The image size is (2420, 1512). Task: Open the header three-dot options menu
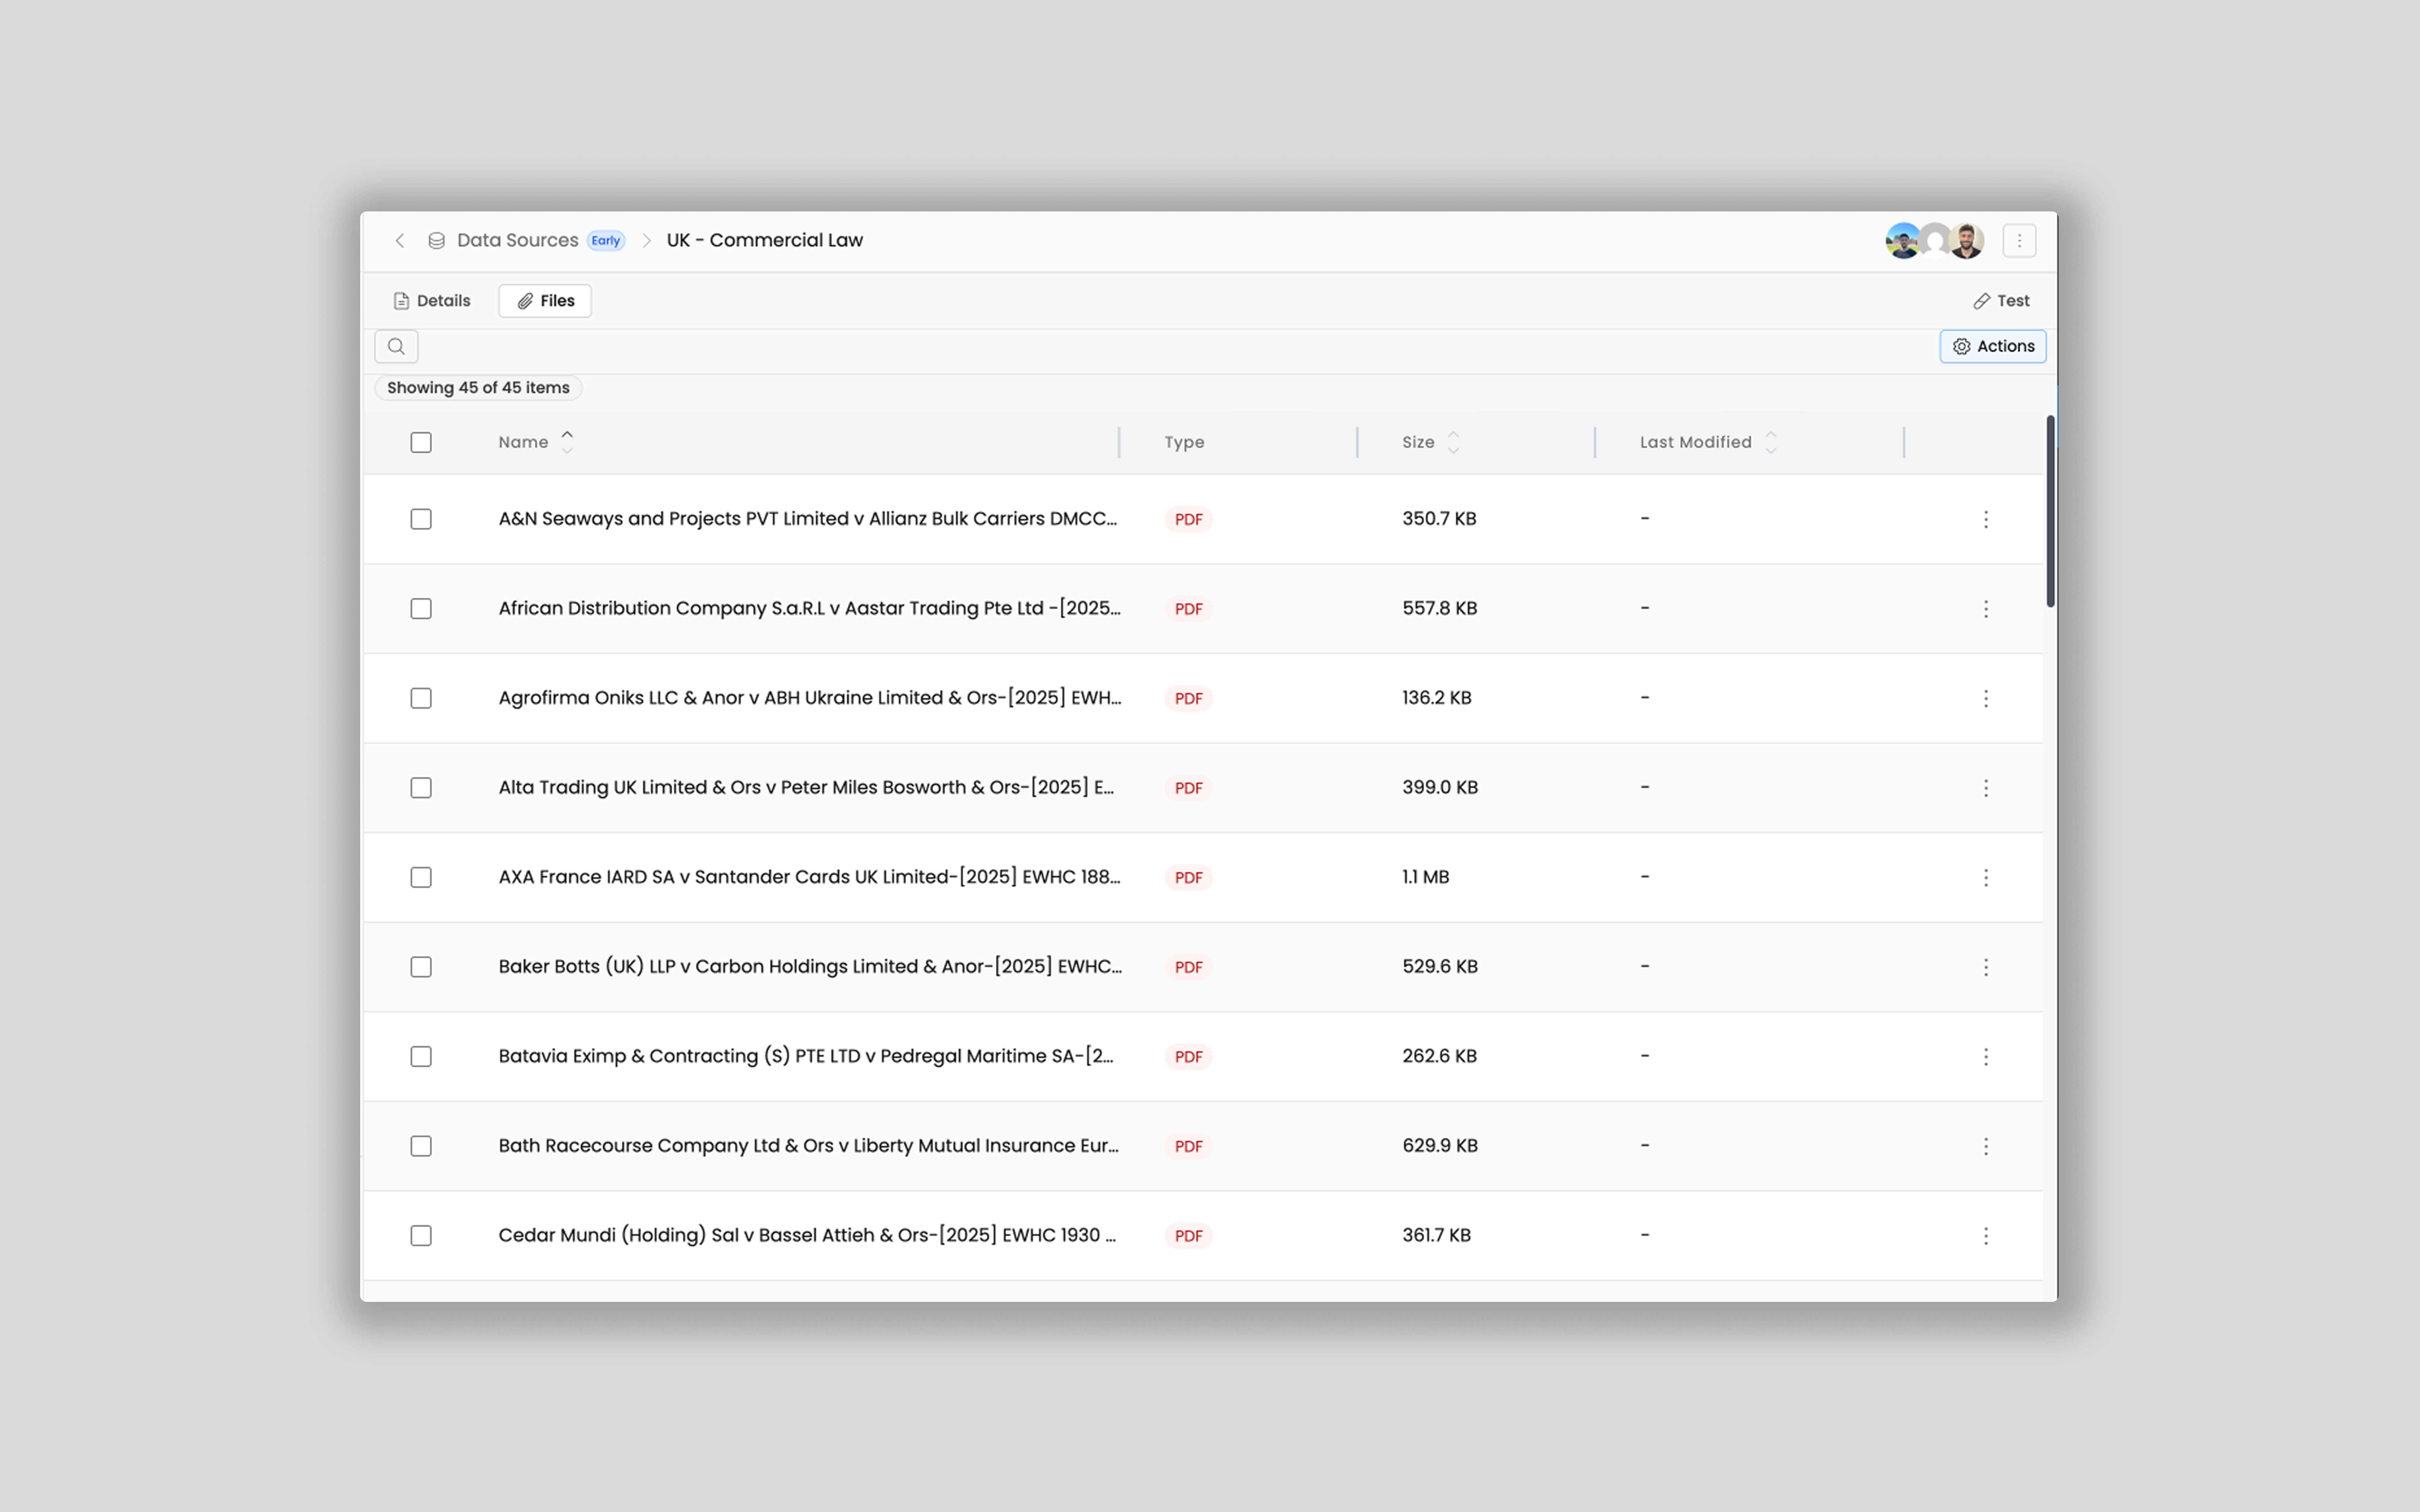coord(2019,240)
